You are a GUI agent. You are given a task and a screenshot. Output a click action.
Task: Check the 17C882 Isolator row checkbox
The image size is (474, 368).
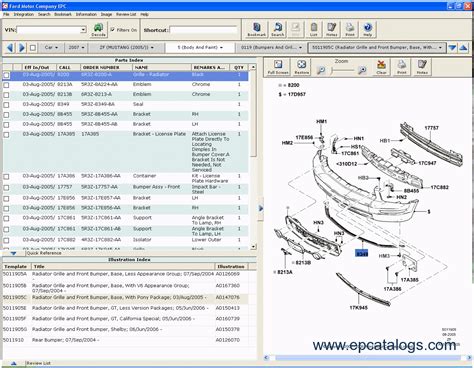[x=6, y=240]
